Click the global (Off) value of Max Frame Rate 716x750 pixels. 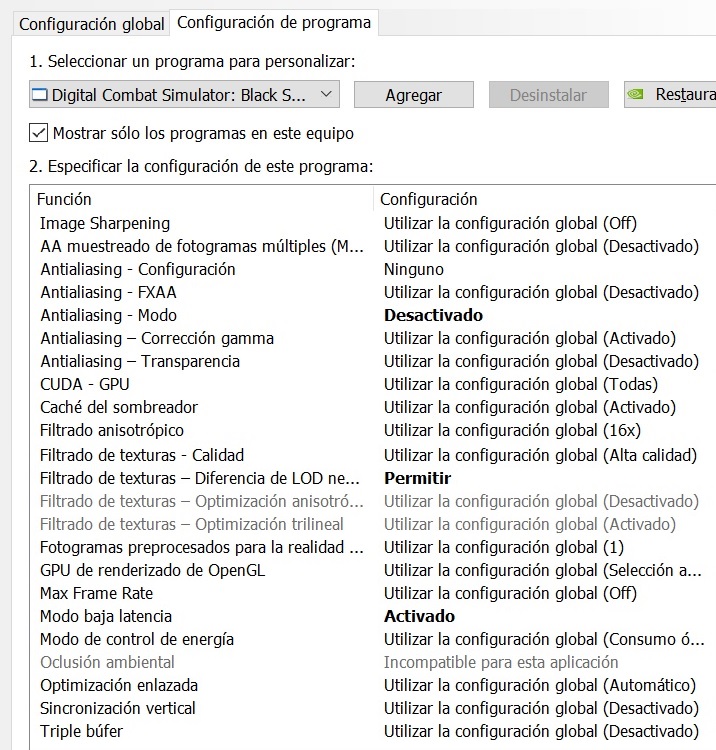(510, 593)
